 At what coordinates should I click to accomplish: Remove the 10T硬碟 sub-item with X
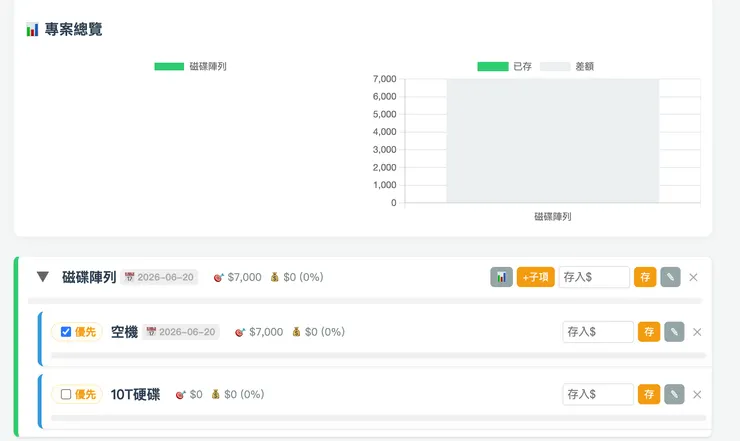(697, 395)
